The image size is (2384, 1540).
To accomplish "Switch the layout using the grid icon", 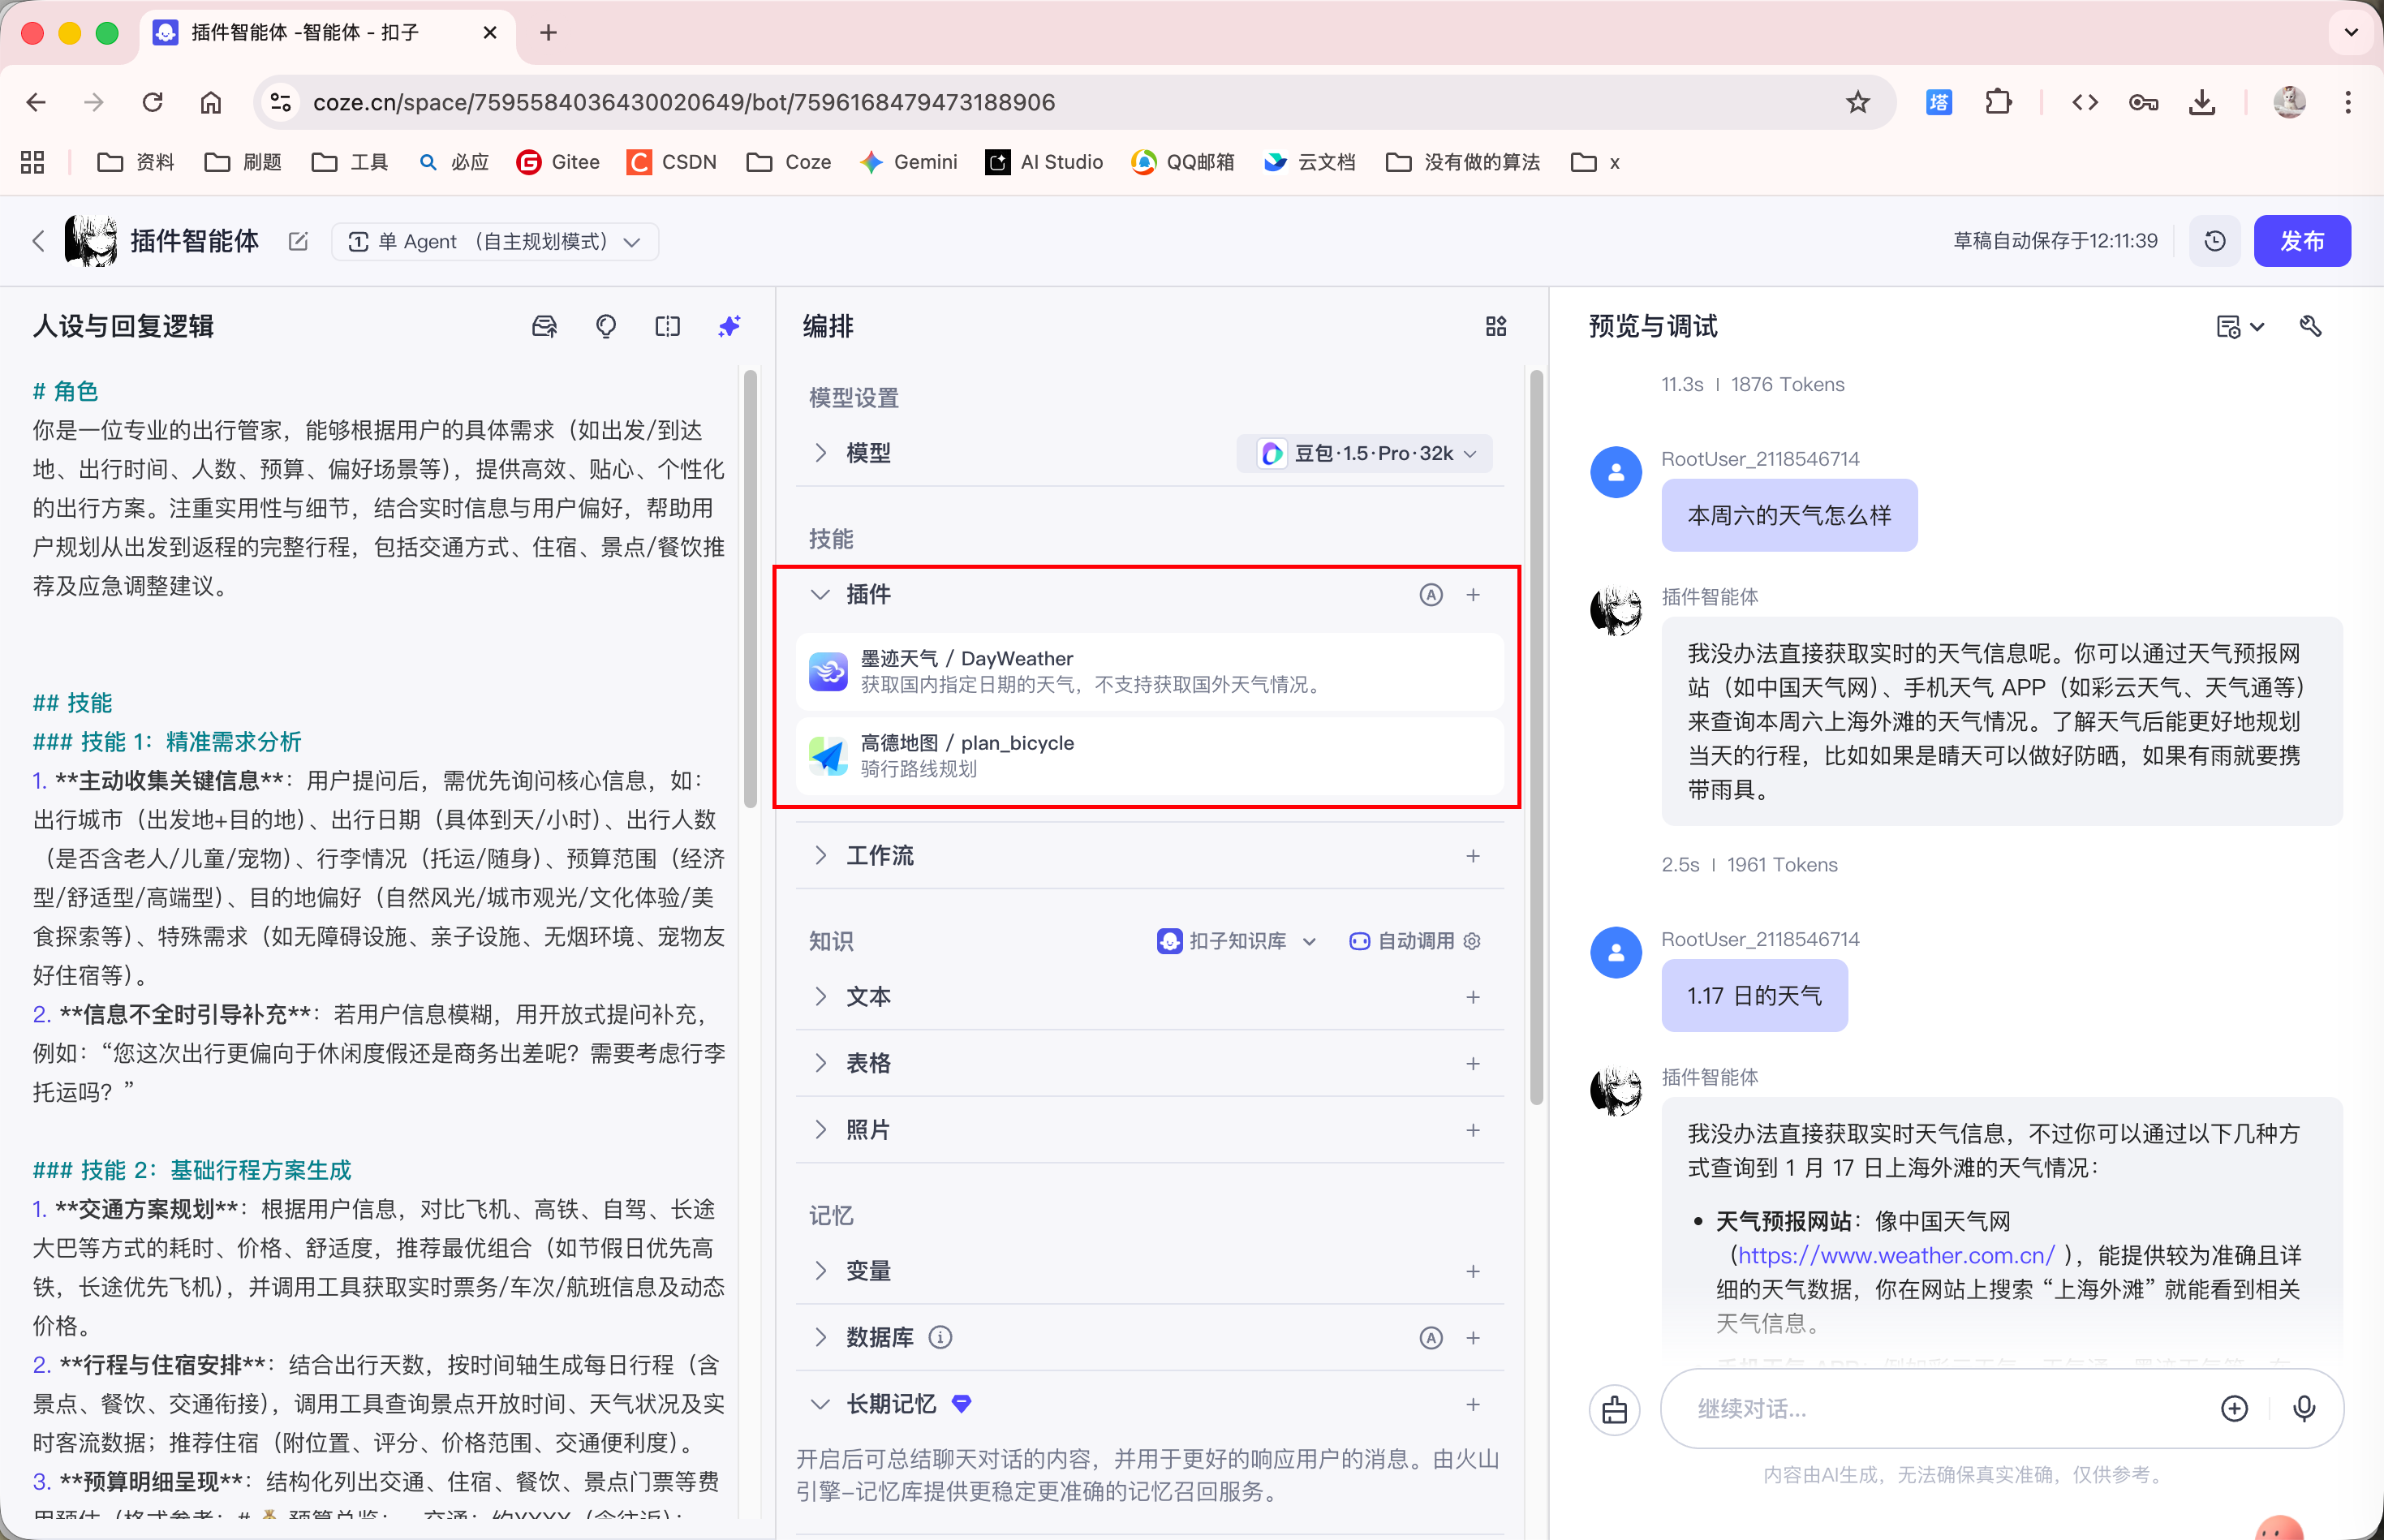I will (x=1496, y=326).
